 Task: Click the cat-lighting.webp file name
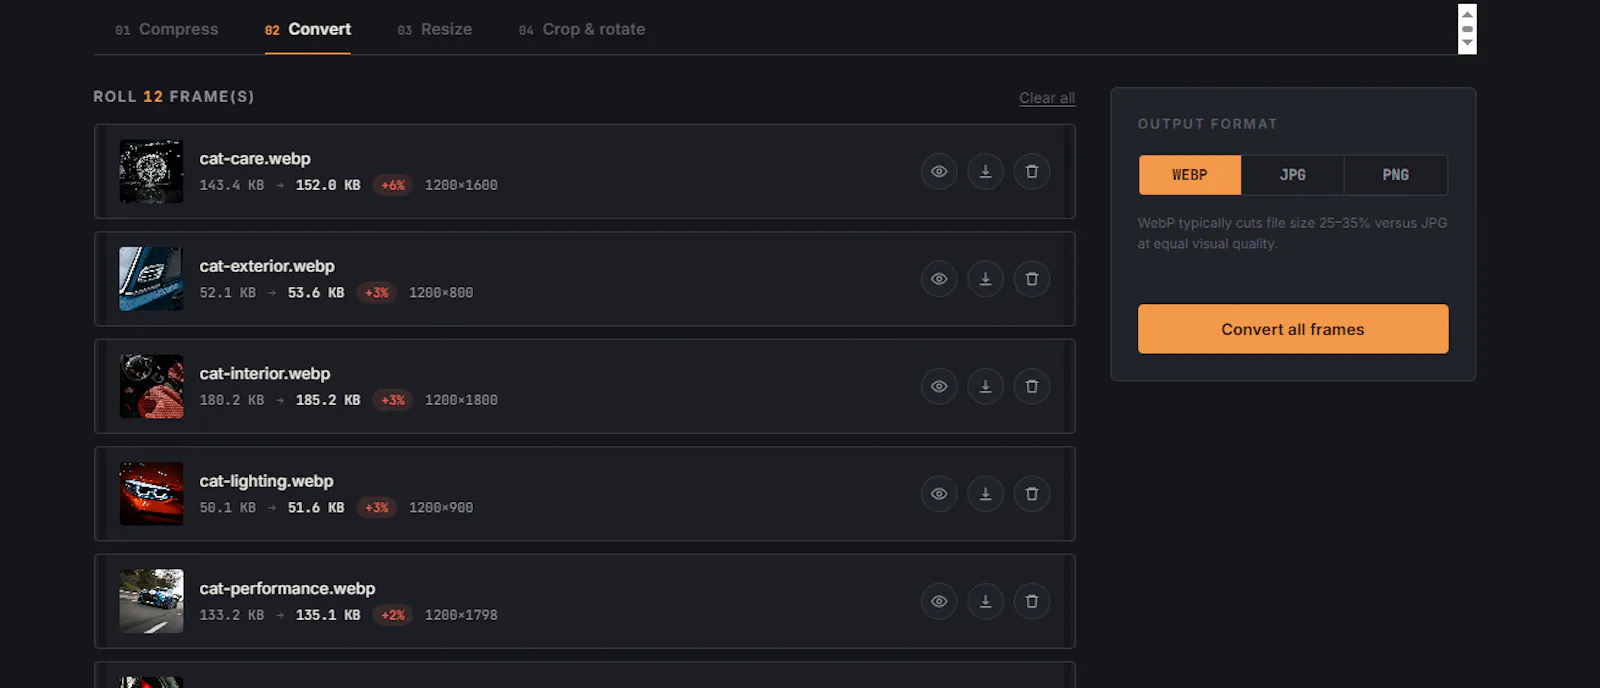(x=266, y=481)
